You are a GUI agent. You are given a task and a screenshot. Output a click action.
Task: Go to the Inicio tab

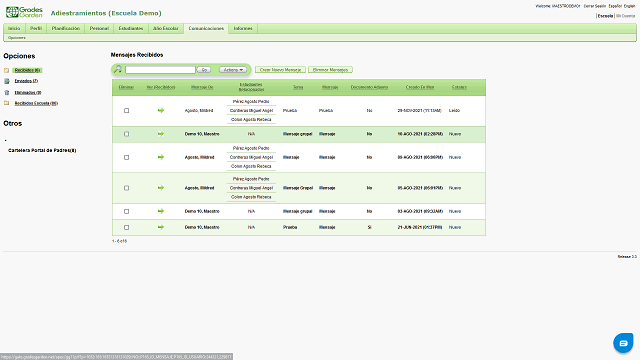[x=14, y=28]
